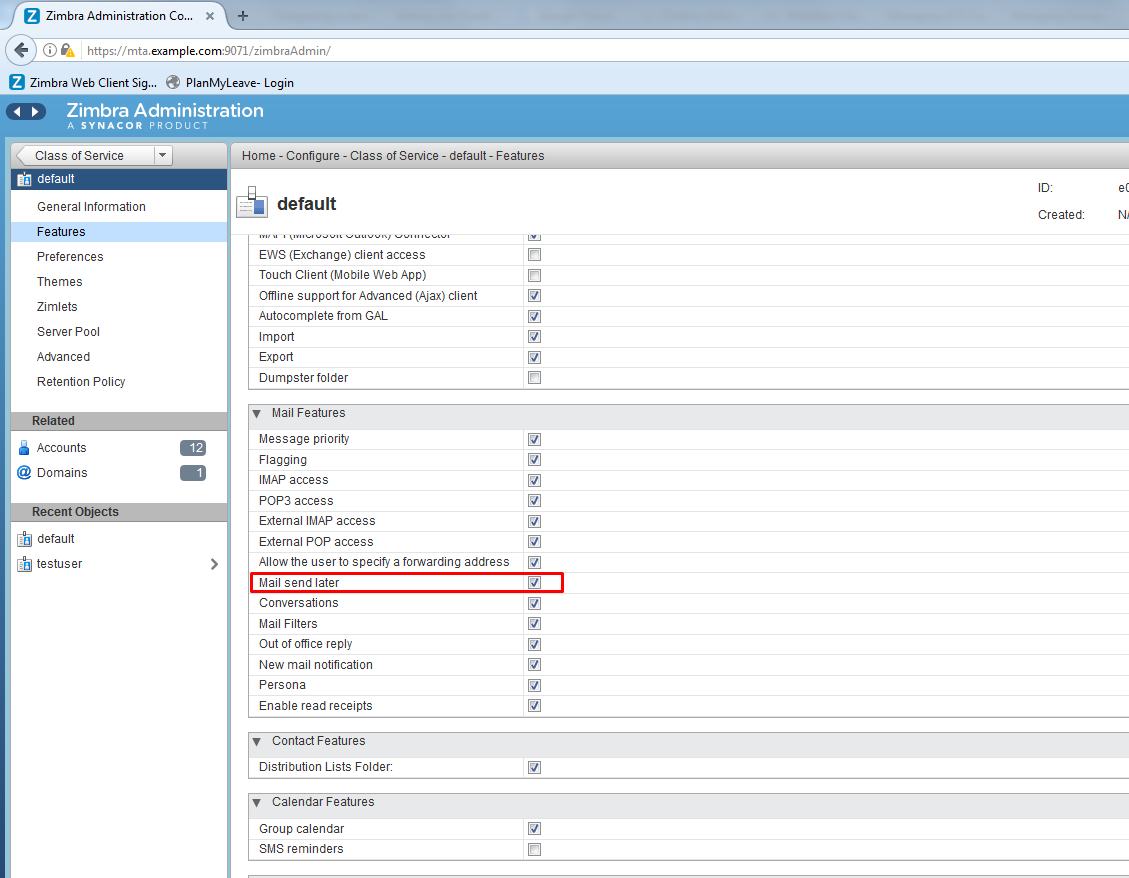Collapse the Mail Features section

click(x=256, y=413)
